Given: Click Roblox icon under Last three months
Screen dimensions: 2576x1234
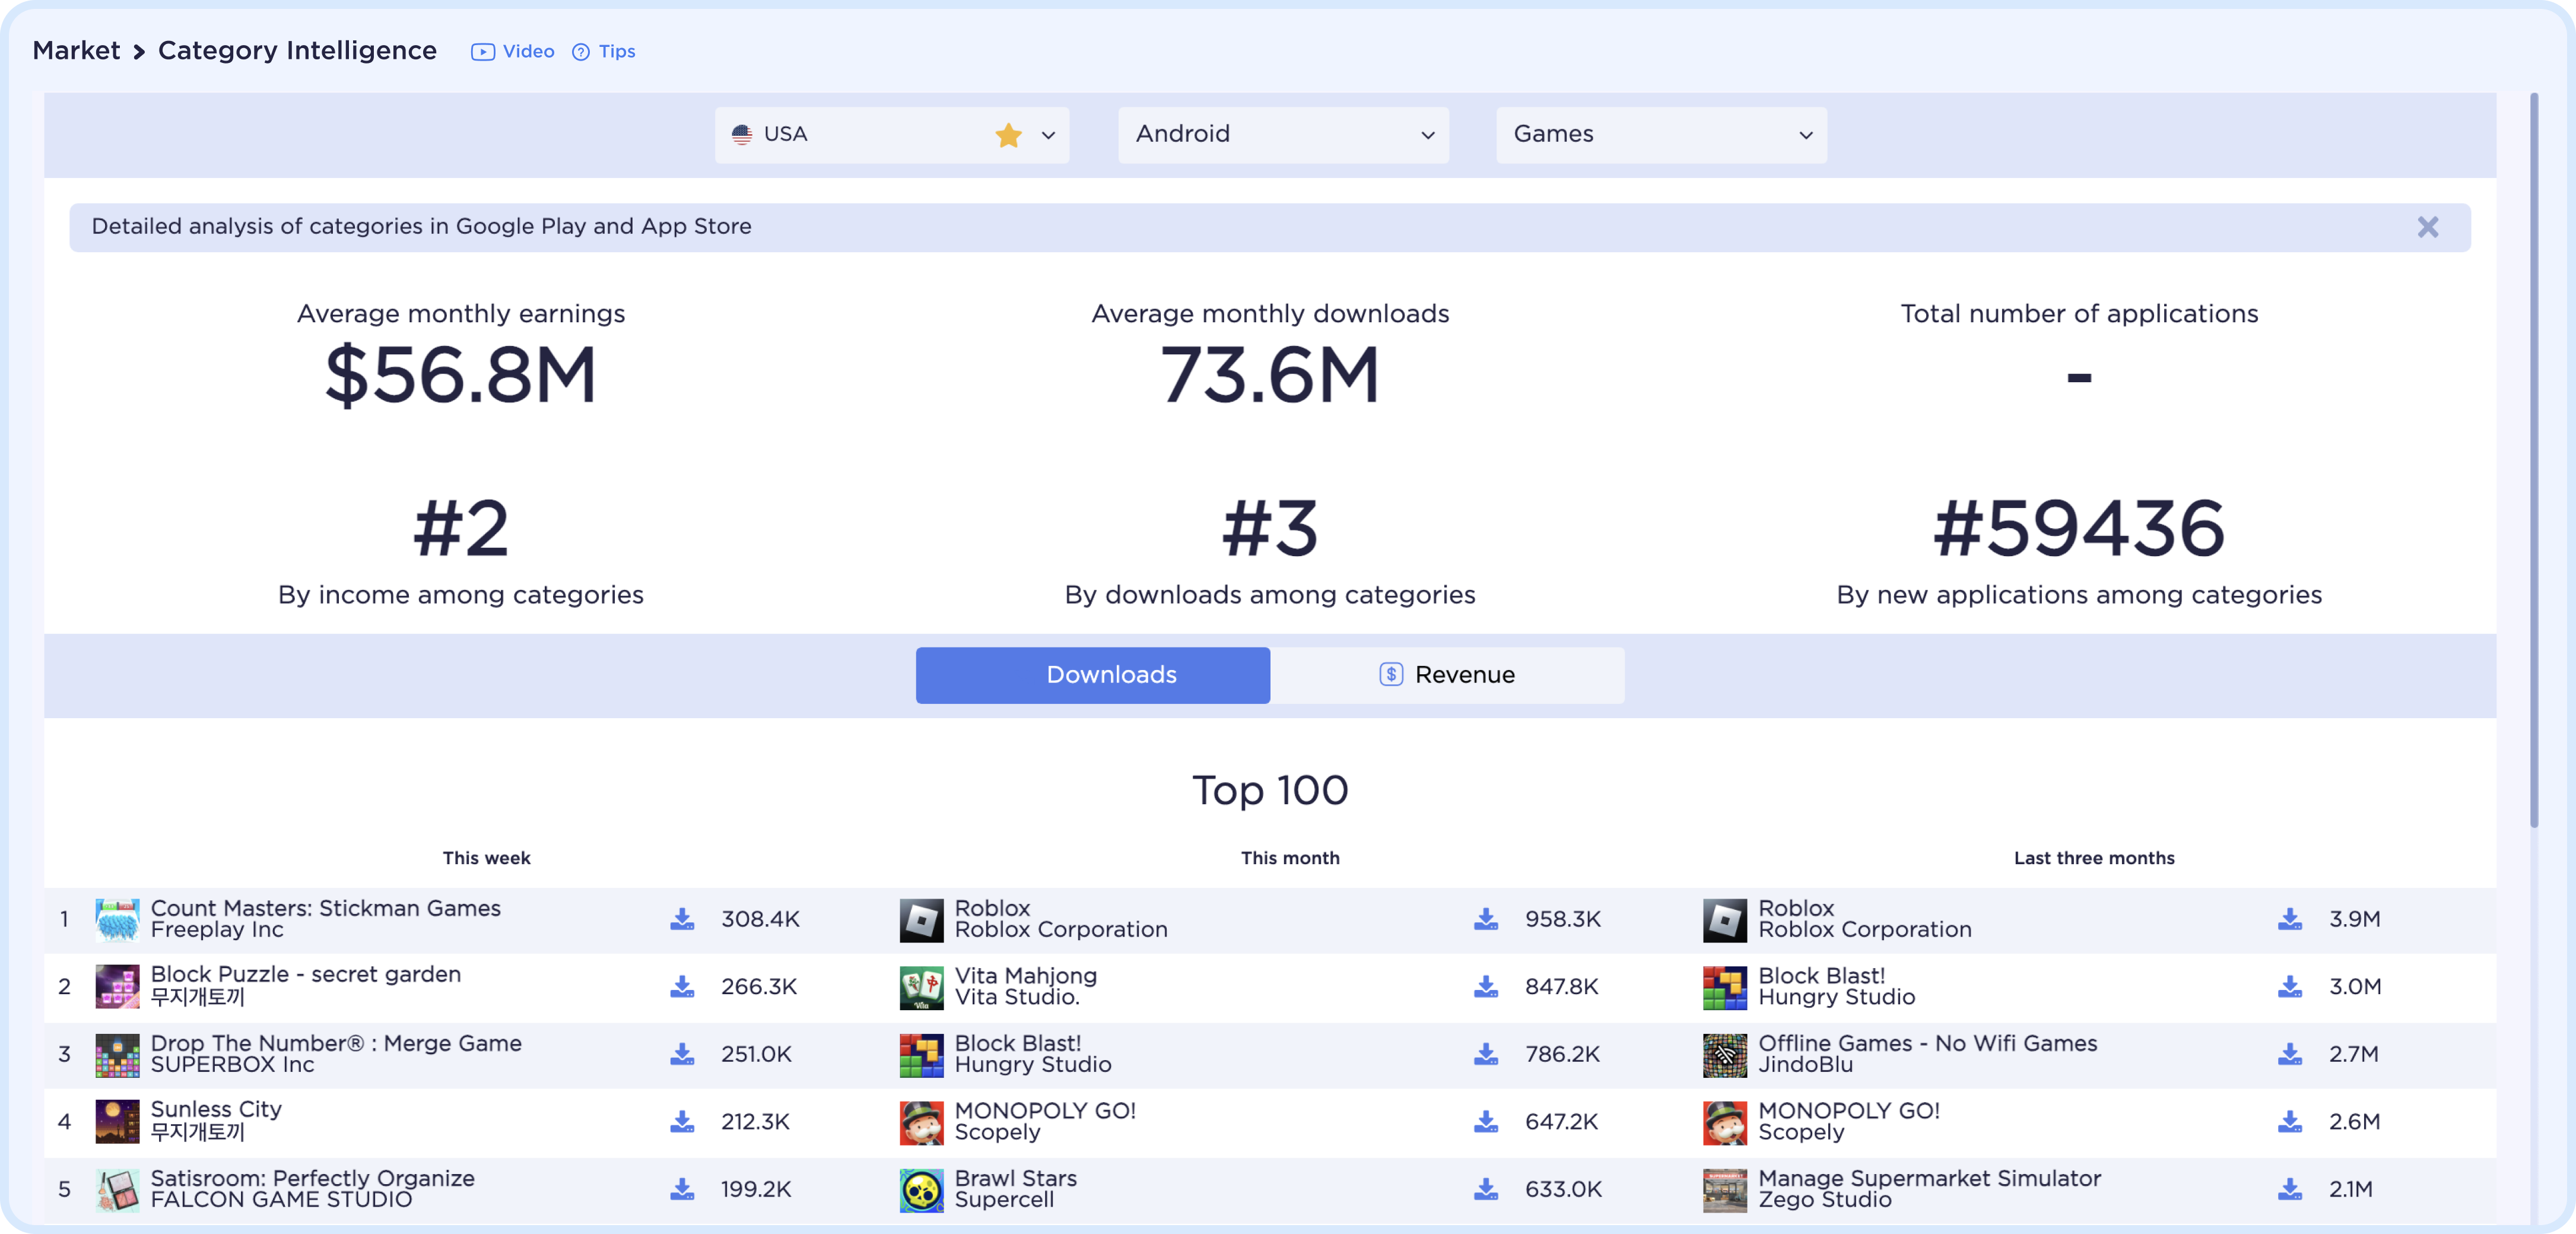Looking at the screenshot, I should [x=1725, y=919].
